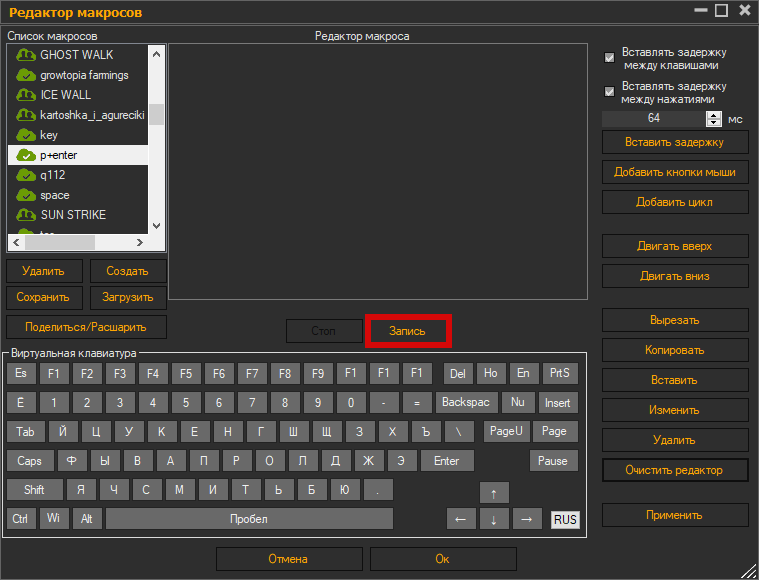Select the q112 macro name
This screenshot has height=580, width=759.
(x=53, y=175)
